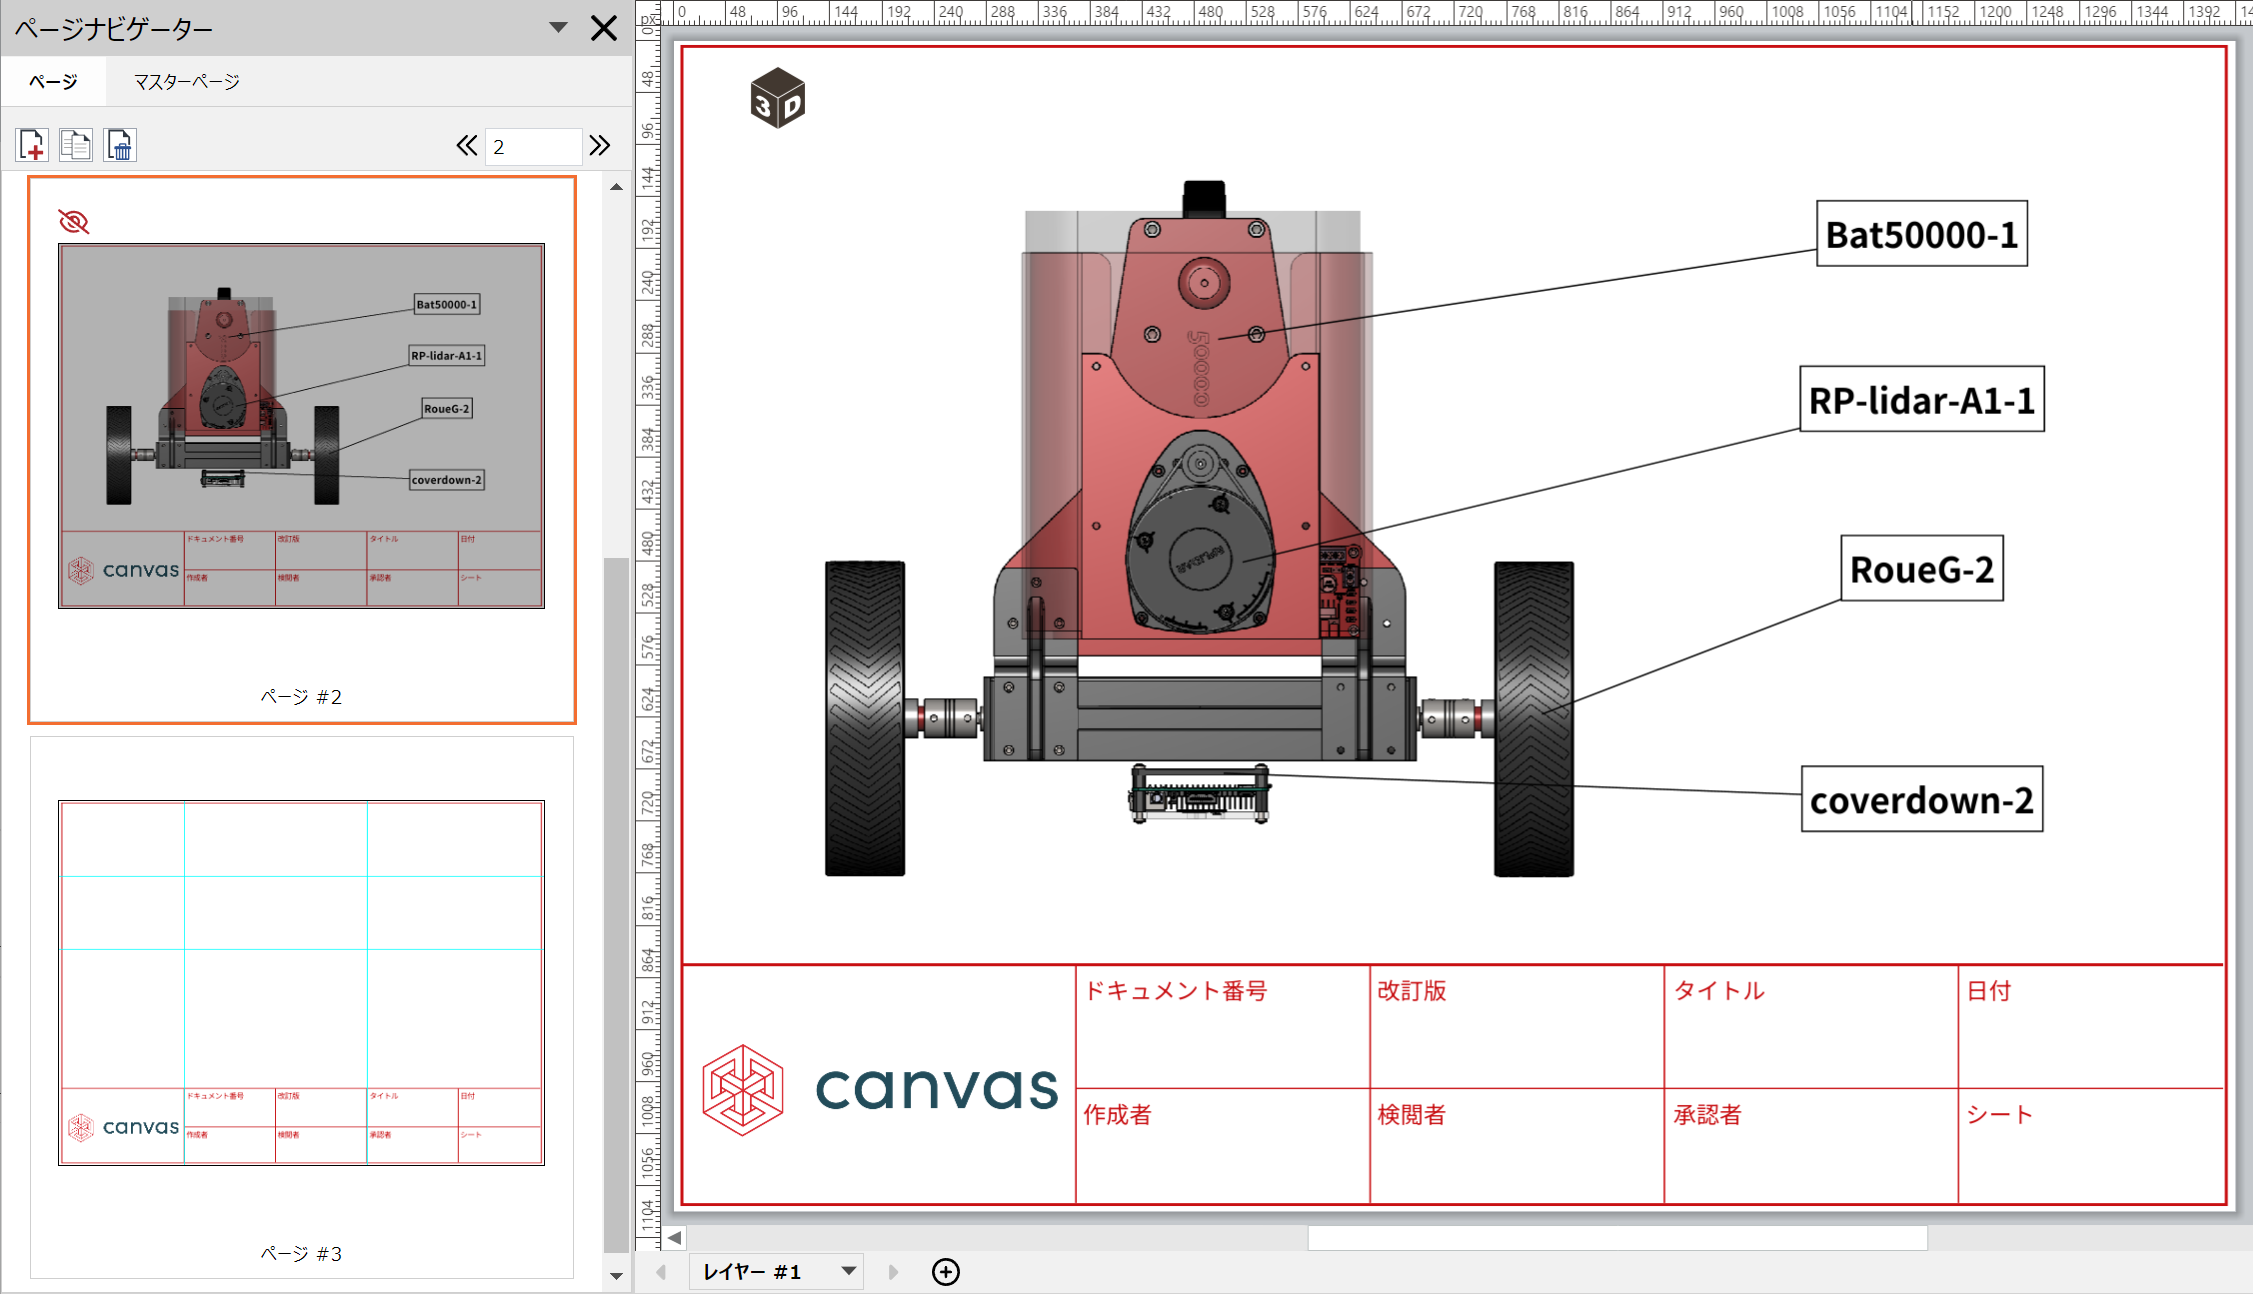Toggle hidden-eye visibility icon on page #2
This screenshot has height=1294, width=2253.
[x=74, y=222]
